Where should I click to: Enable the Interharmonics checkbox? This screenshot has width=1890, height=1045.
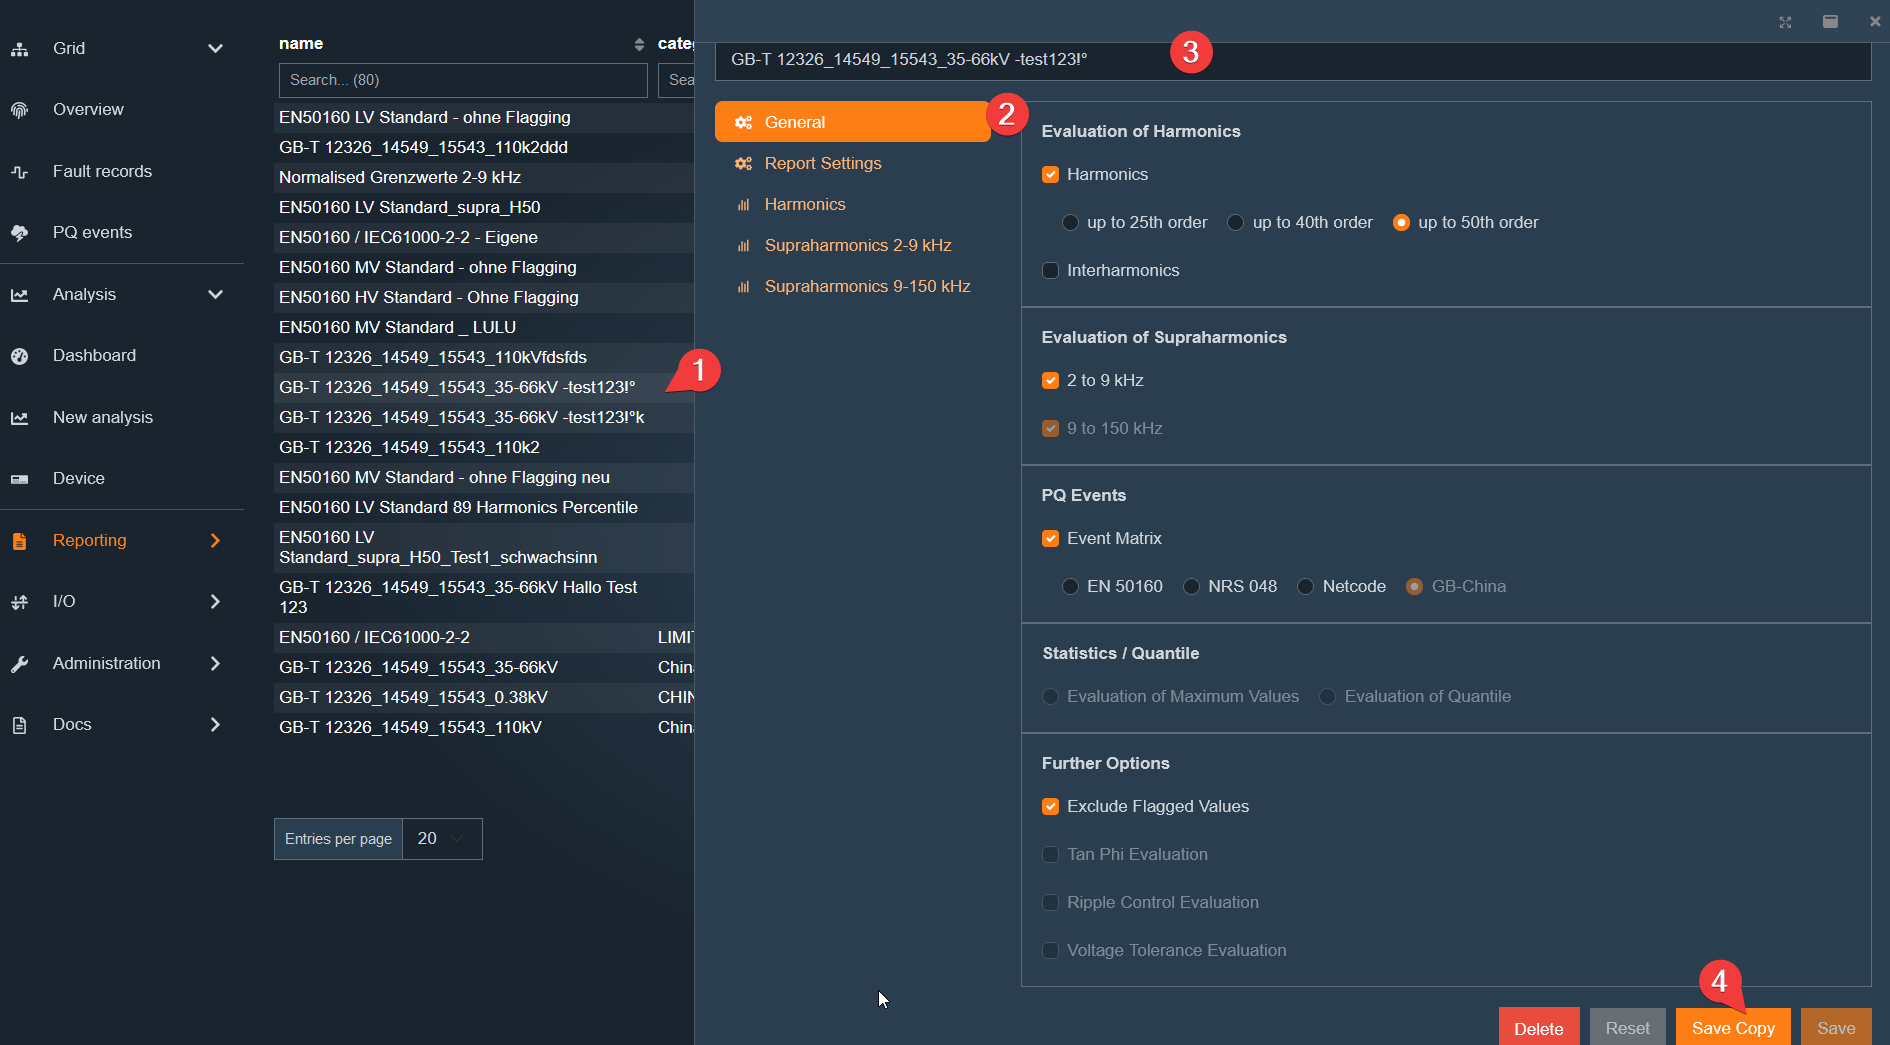1050,271
